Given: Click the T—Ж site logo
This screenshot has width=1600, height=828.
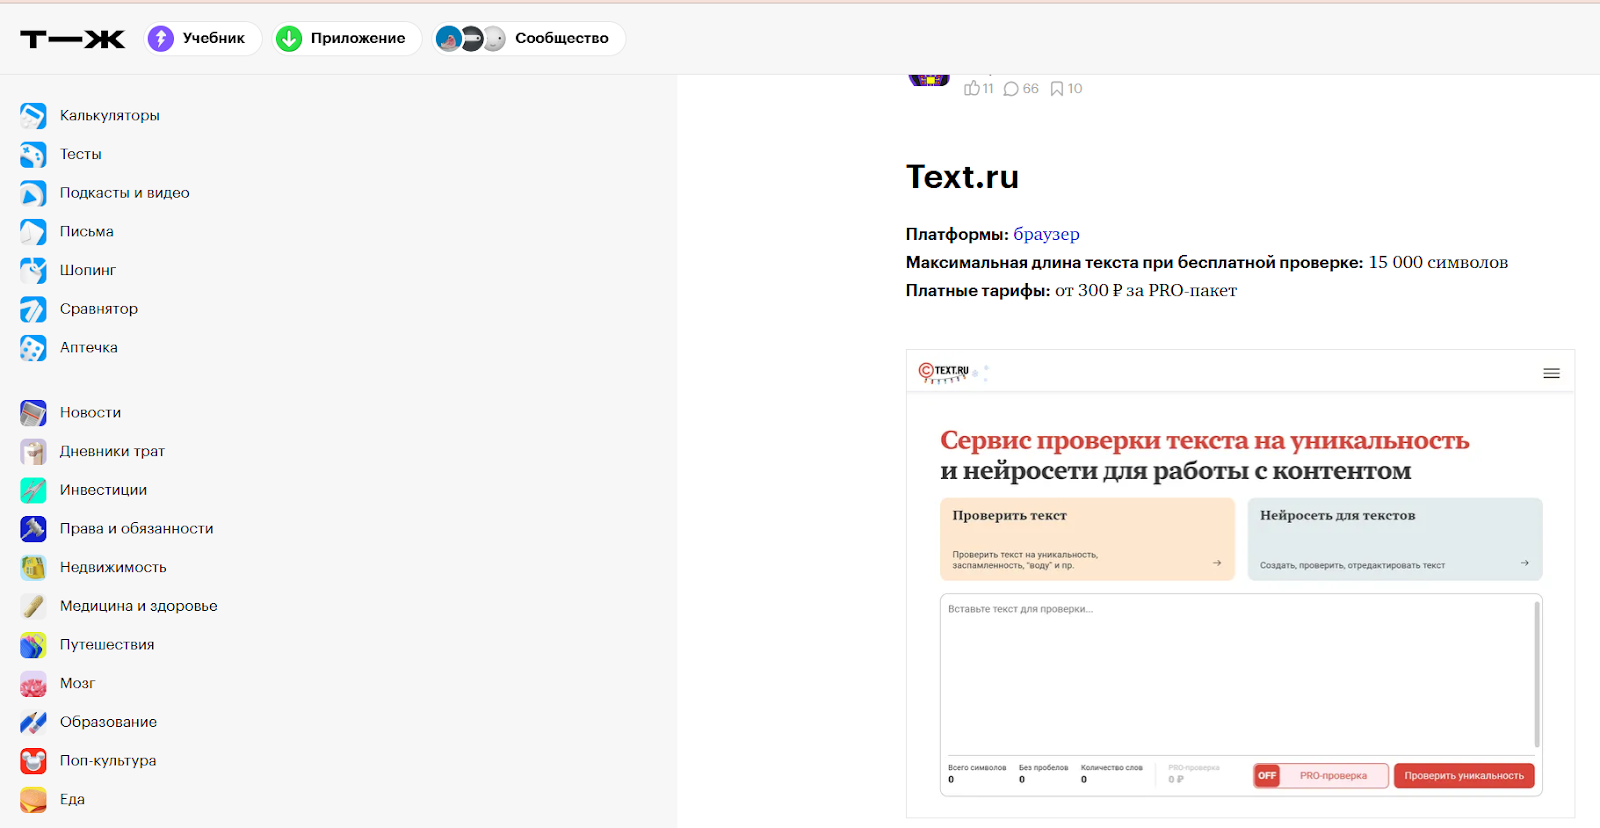Looking at the screenshot, I should (73, 39).
